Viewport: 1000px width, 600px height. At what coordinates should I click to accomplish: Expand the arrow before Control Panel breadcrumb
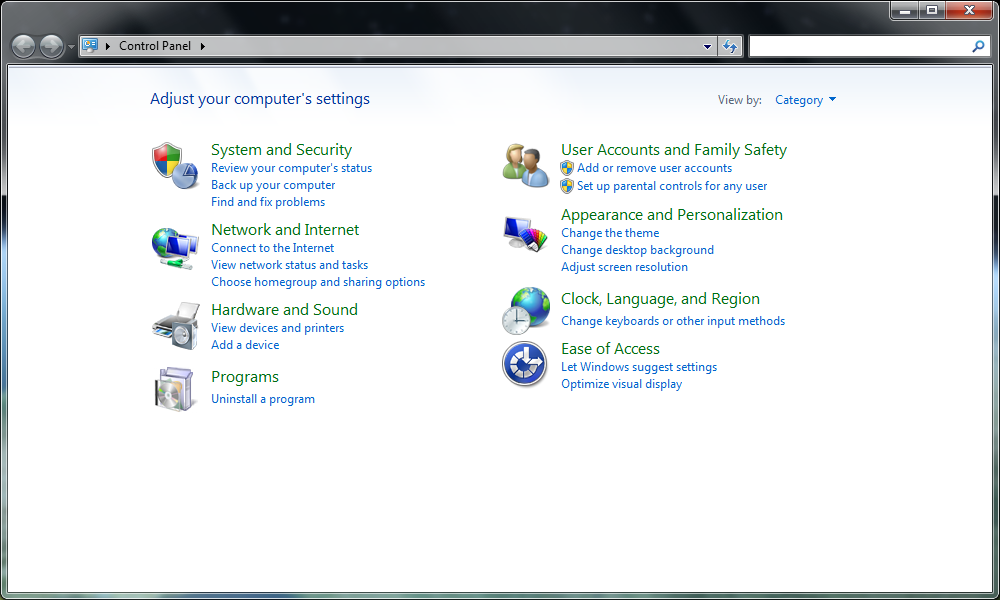pos(108,46)
